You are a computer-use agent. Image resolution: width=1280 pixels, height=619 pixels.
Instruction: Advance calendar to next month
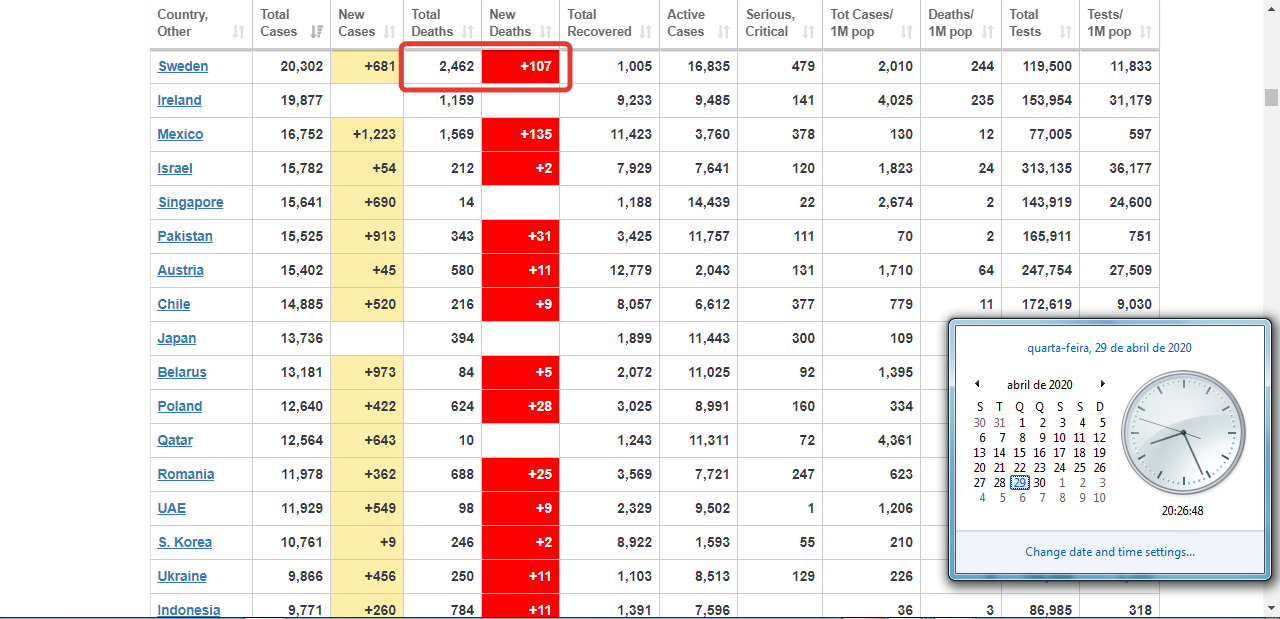(x=1102, y=384)
